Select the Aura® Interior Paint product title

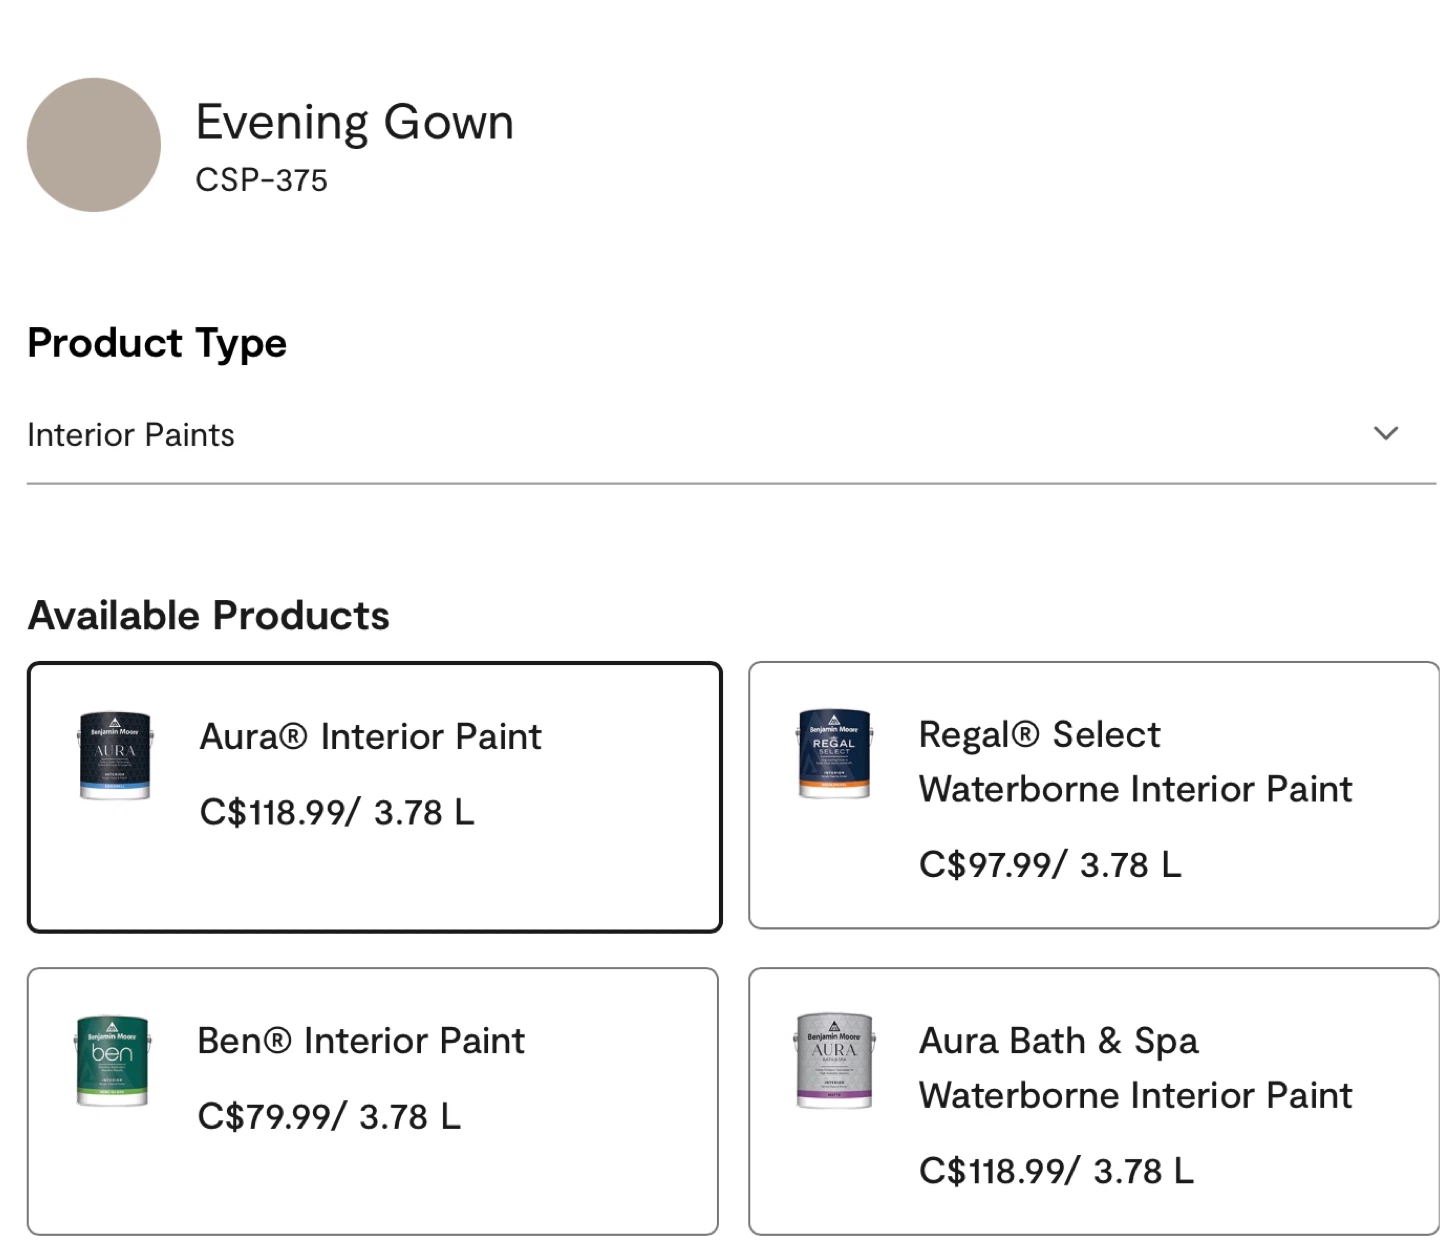[x=370, y=737]
